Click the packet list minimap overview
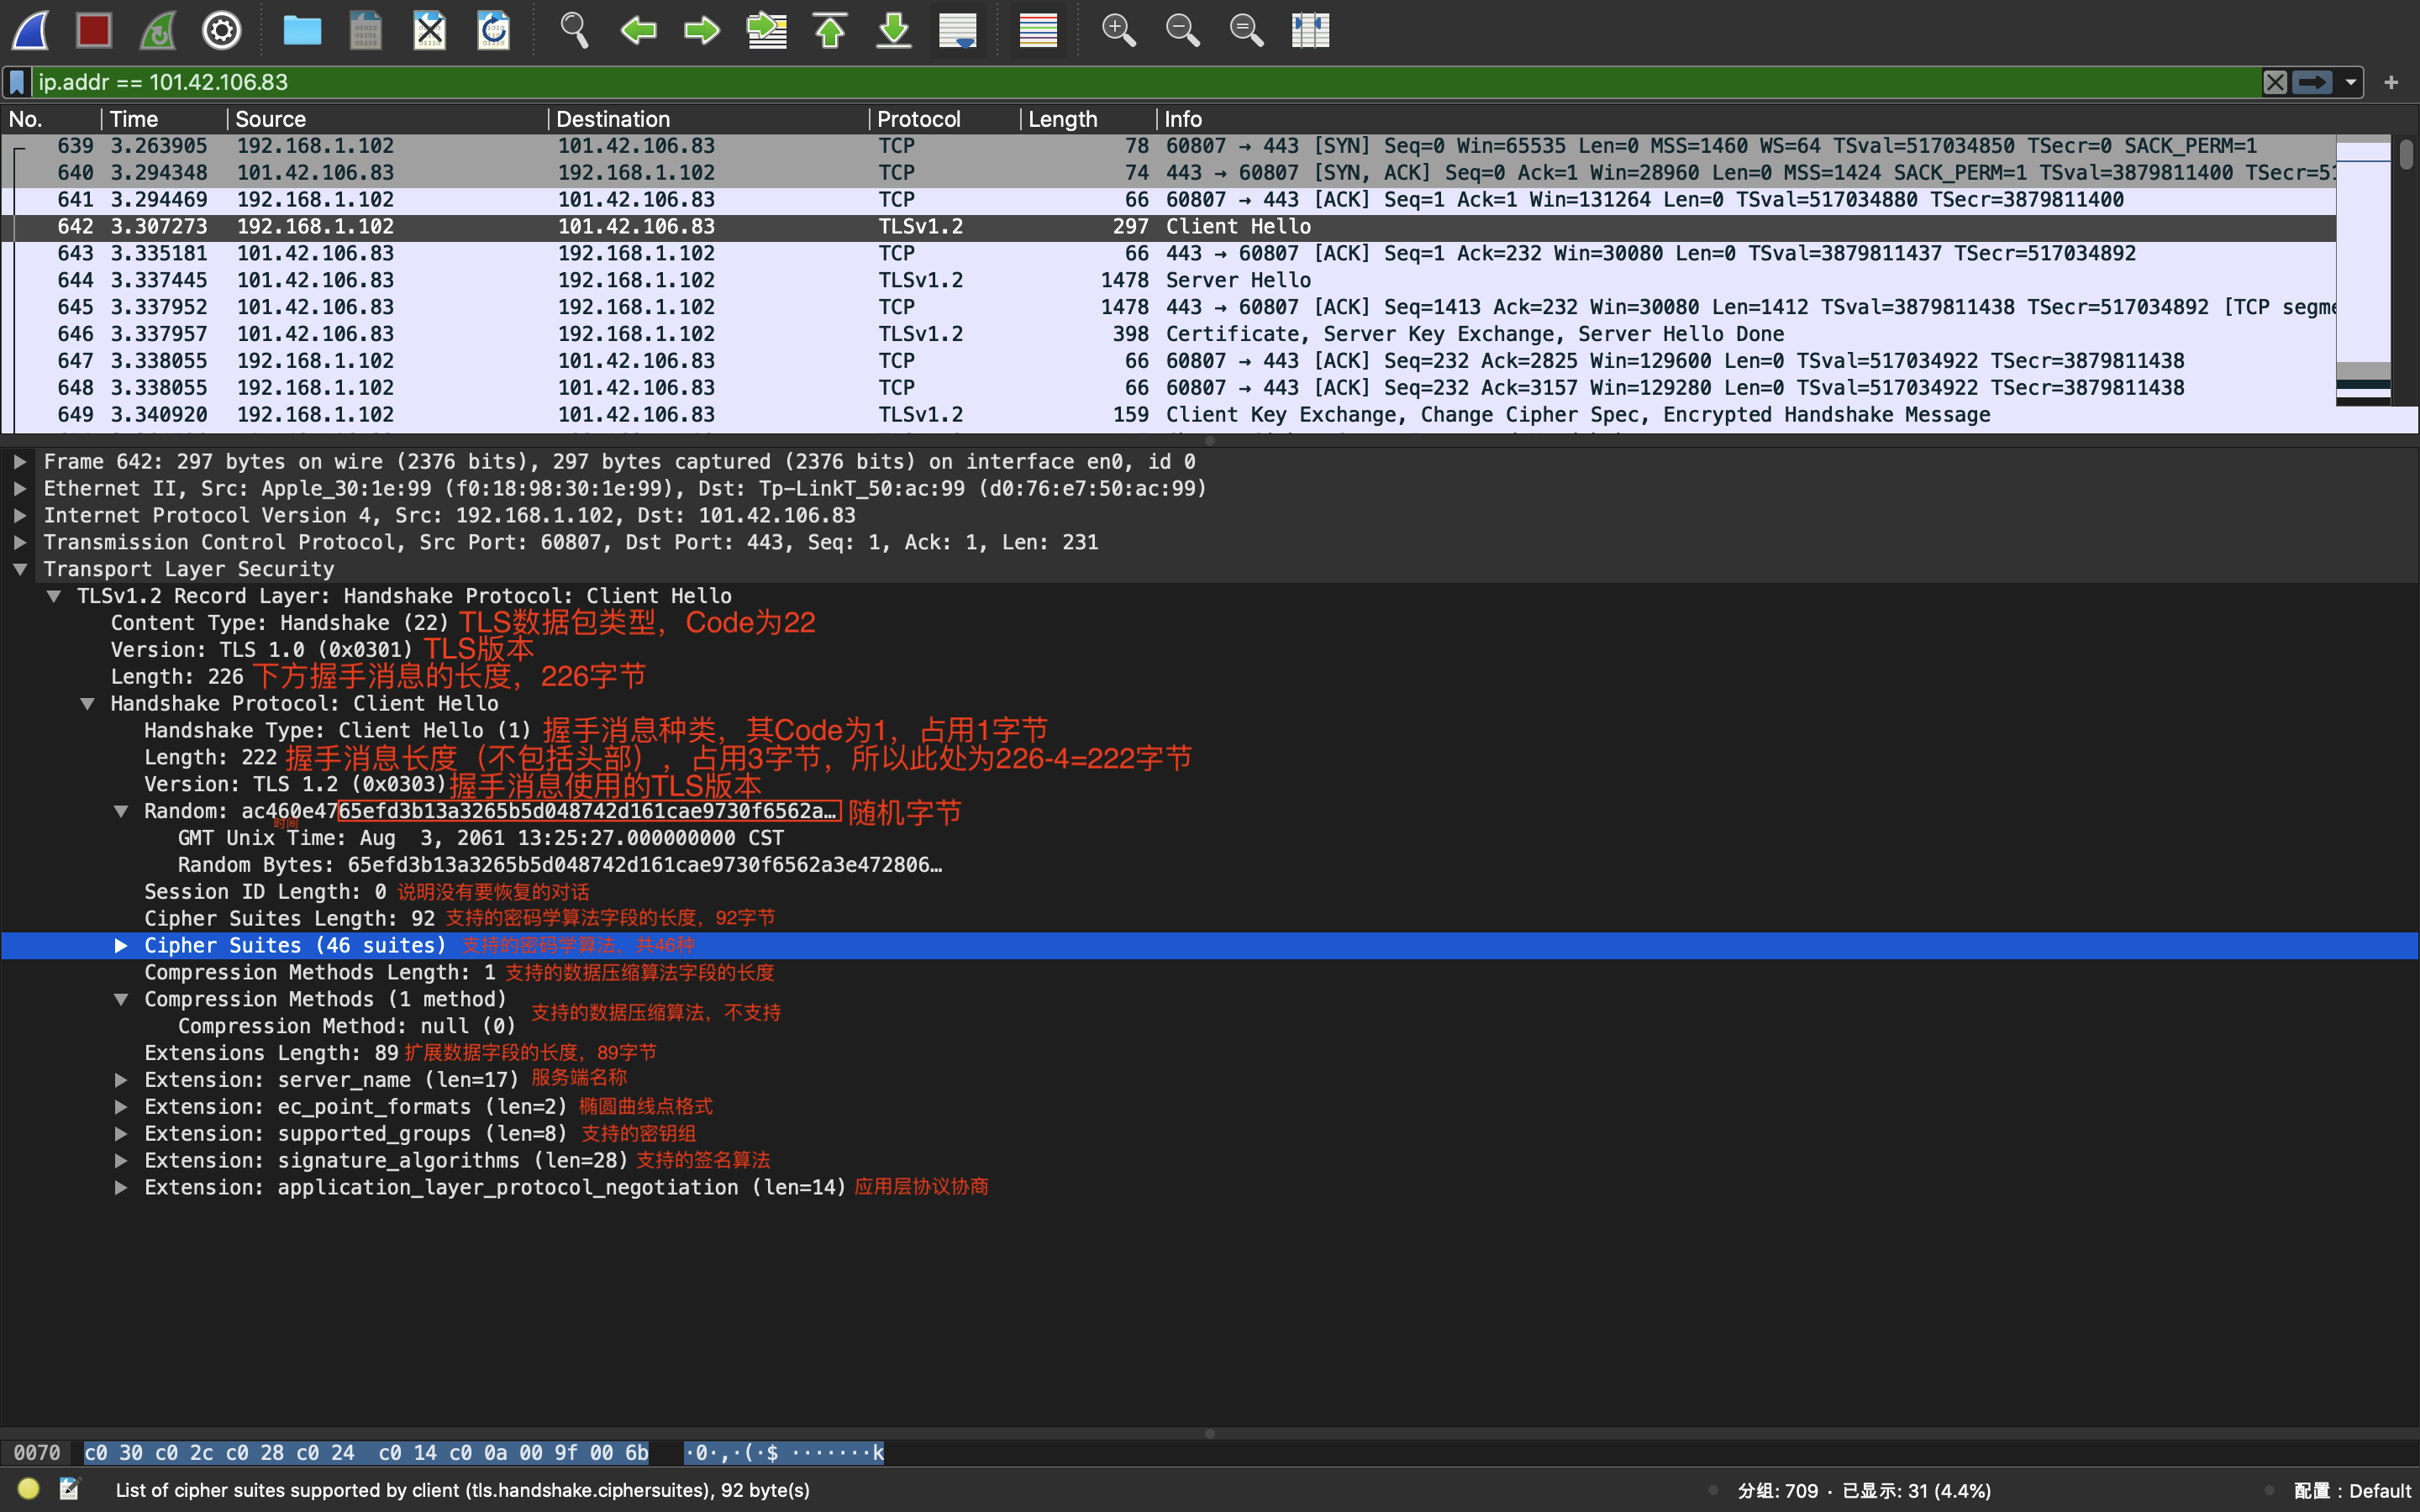Screen dimensions: 2420x1512 point(2363,270)
